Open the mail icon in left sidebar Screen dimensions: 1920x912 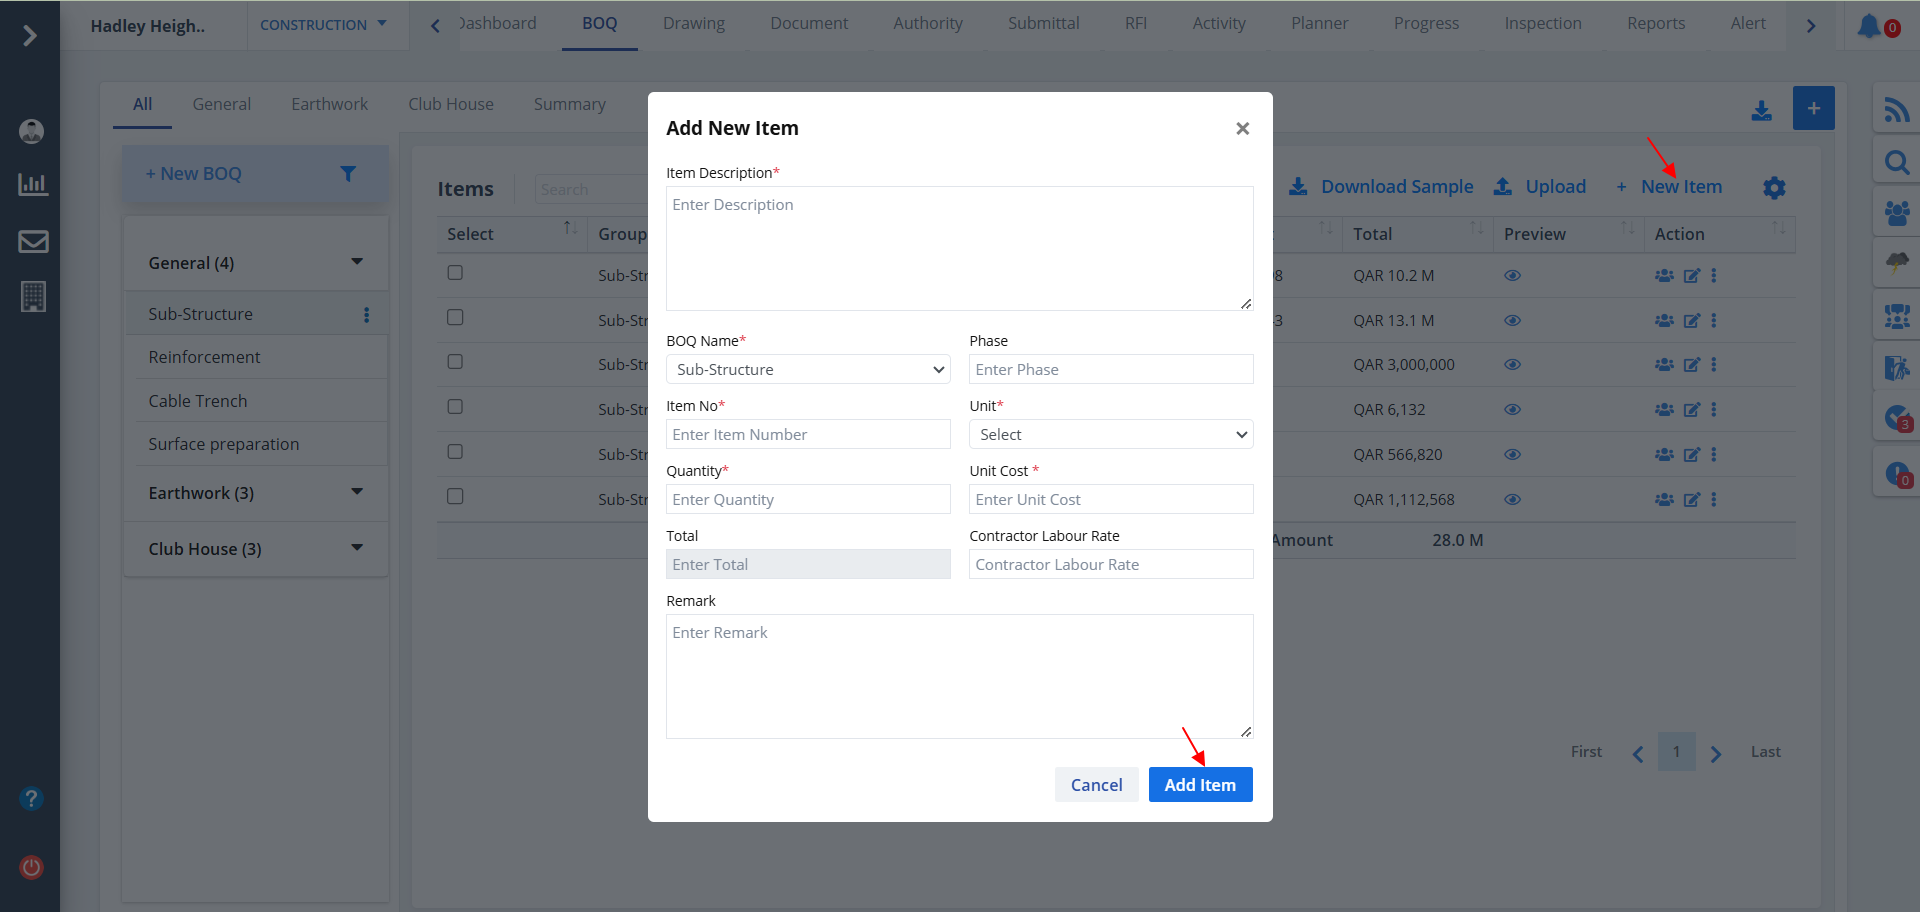[x=33, y=242]
